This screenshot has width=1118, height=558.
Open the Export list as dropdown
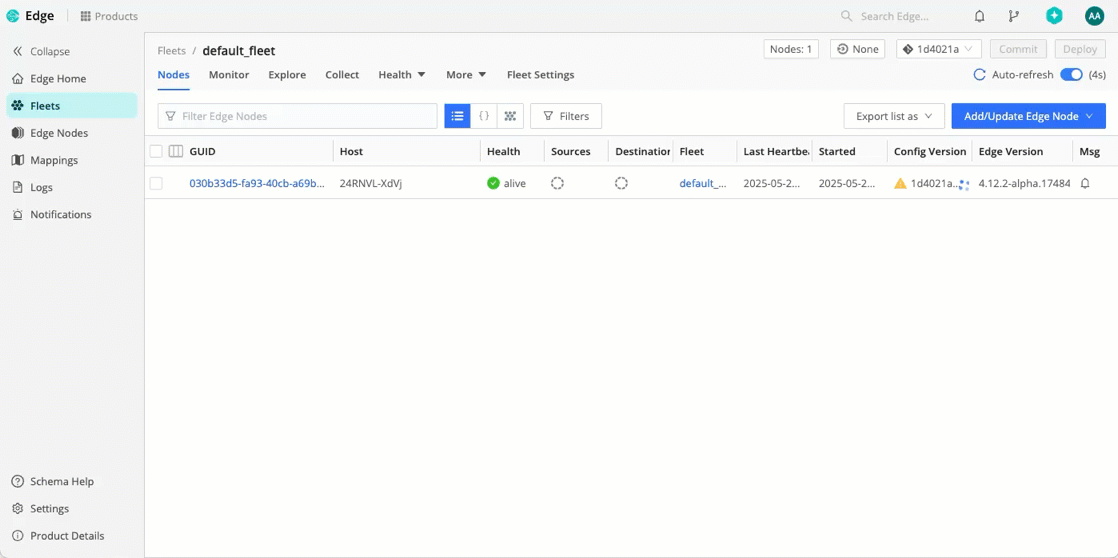tap(893, 116)
